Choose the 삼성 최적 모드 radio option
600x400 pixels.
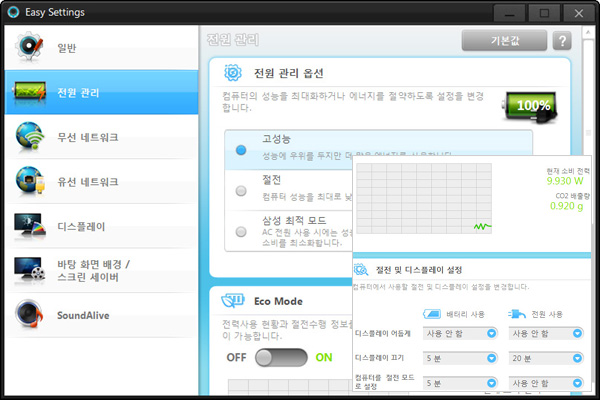pos(241,231)
